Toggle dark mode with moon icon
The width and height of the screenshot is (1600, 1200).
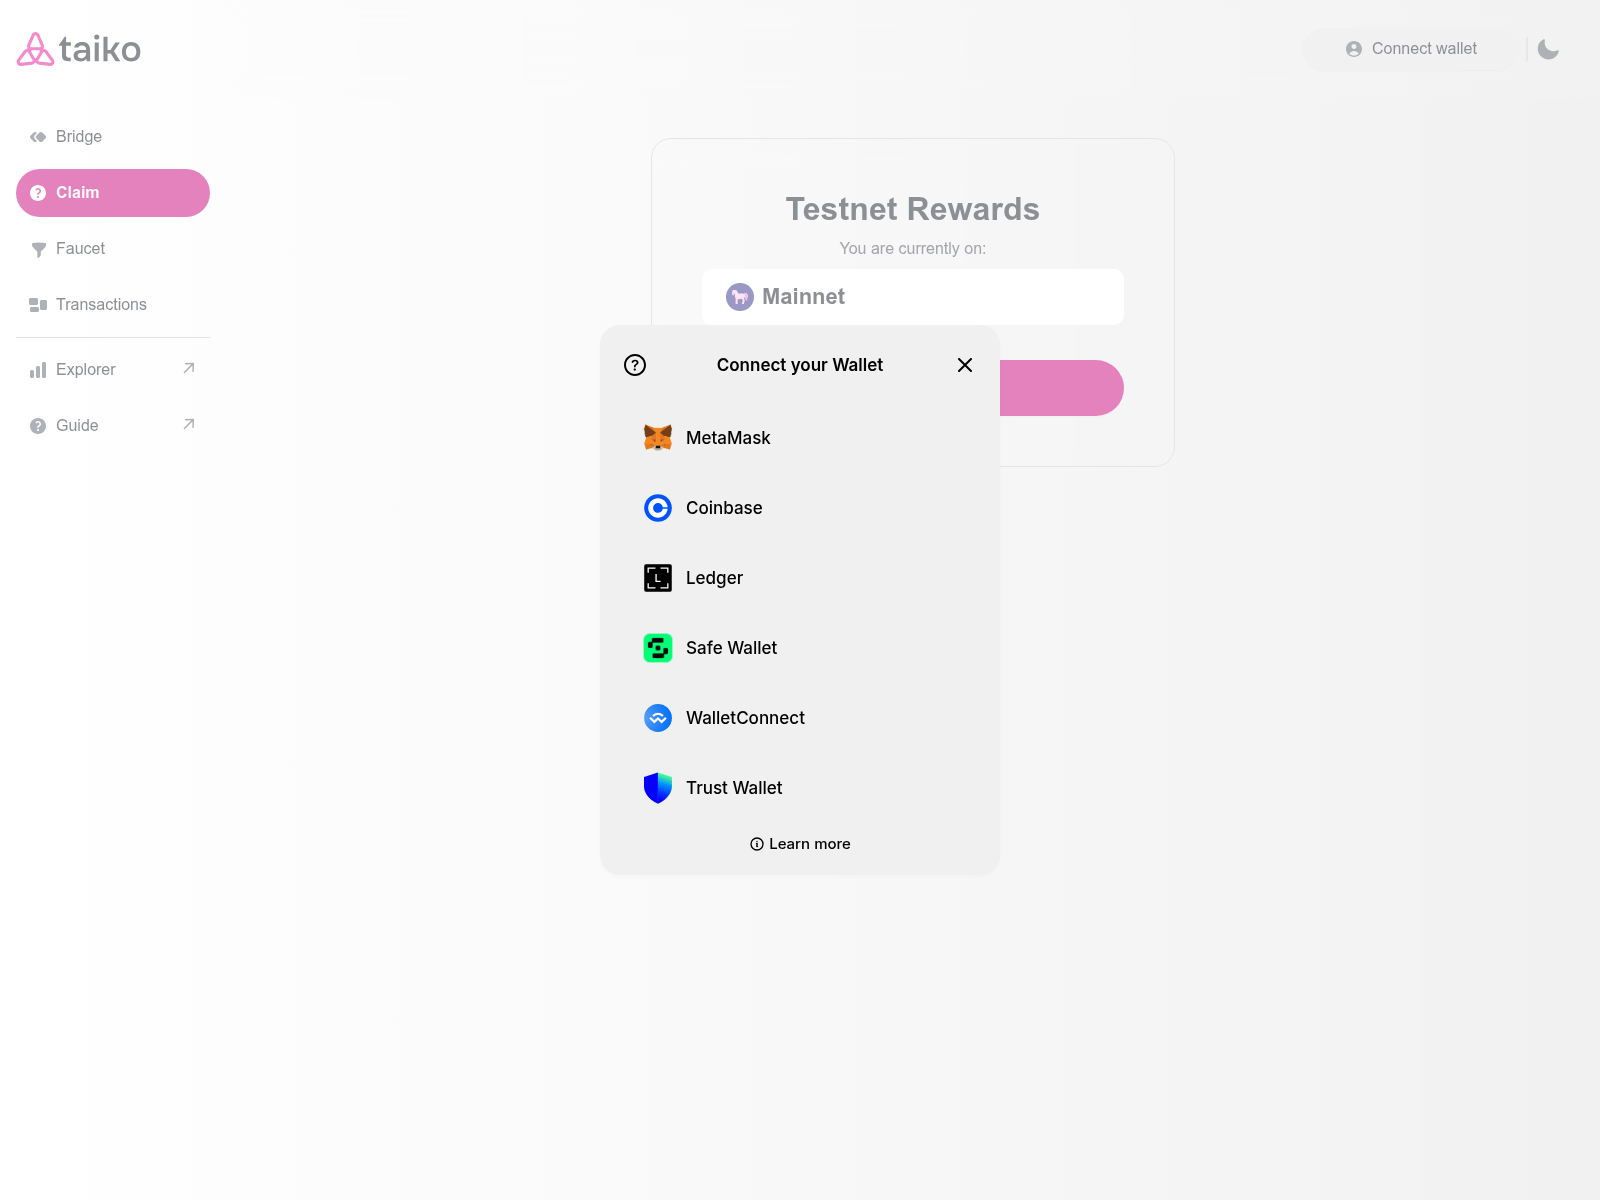click(1548, 49)
